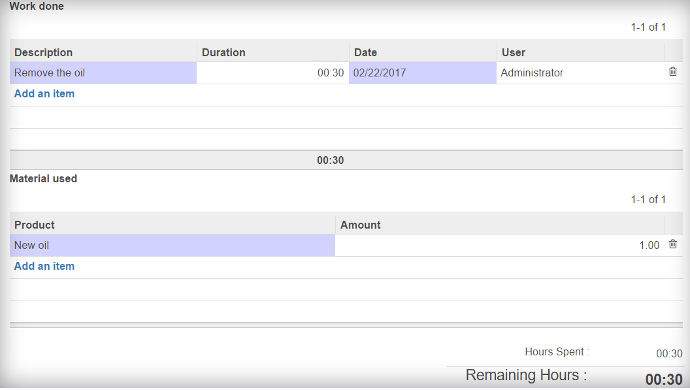Edit the New oil product cell
This screenshot has height=390, width=690.
pos(172,245)
